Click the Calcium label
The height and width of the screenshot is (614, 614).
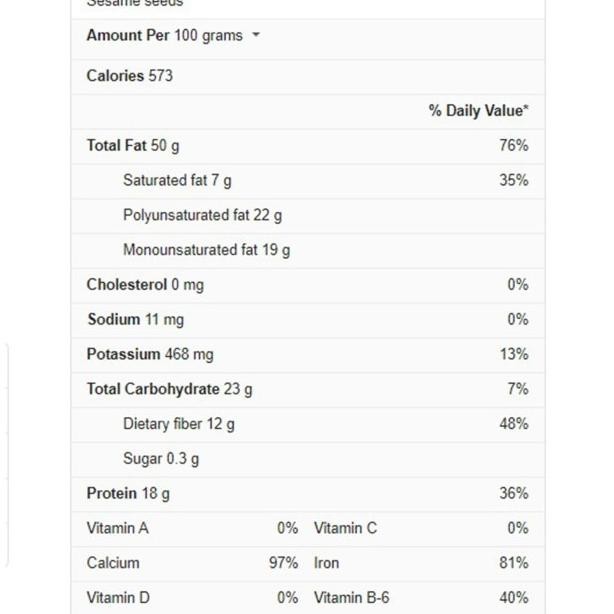click(113, 563)
